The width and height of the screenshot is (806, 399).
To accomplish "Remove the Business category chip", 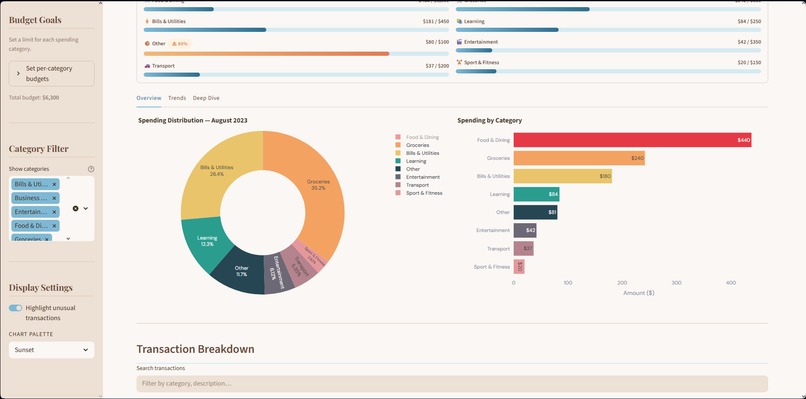I will (x=54, y=198).
